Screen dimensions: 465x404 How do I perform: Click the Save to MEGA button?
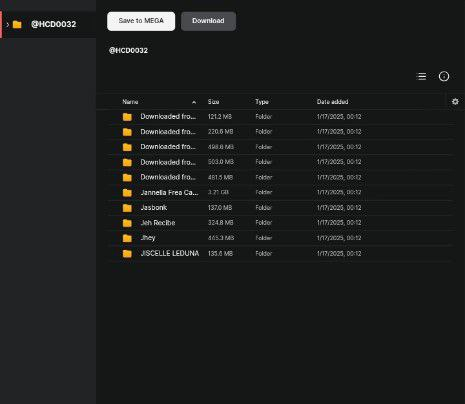pyautogui.click(x=141, y=21)
